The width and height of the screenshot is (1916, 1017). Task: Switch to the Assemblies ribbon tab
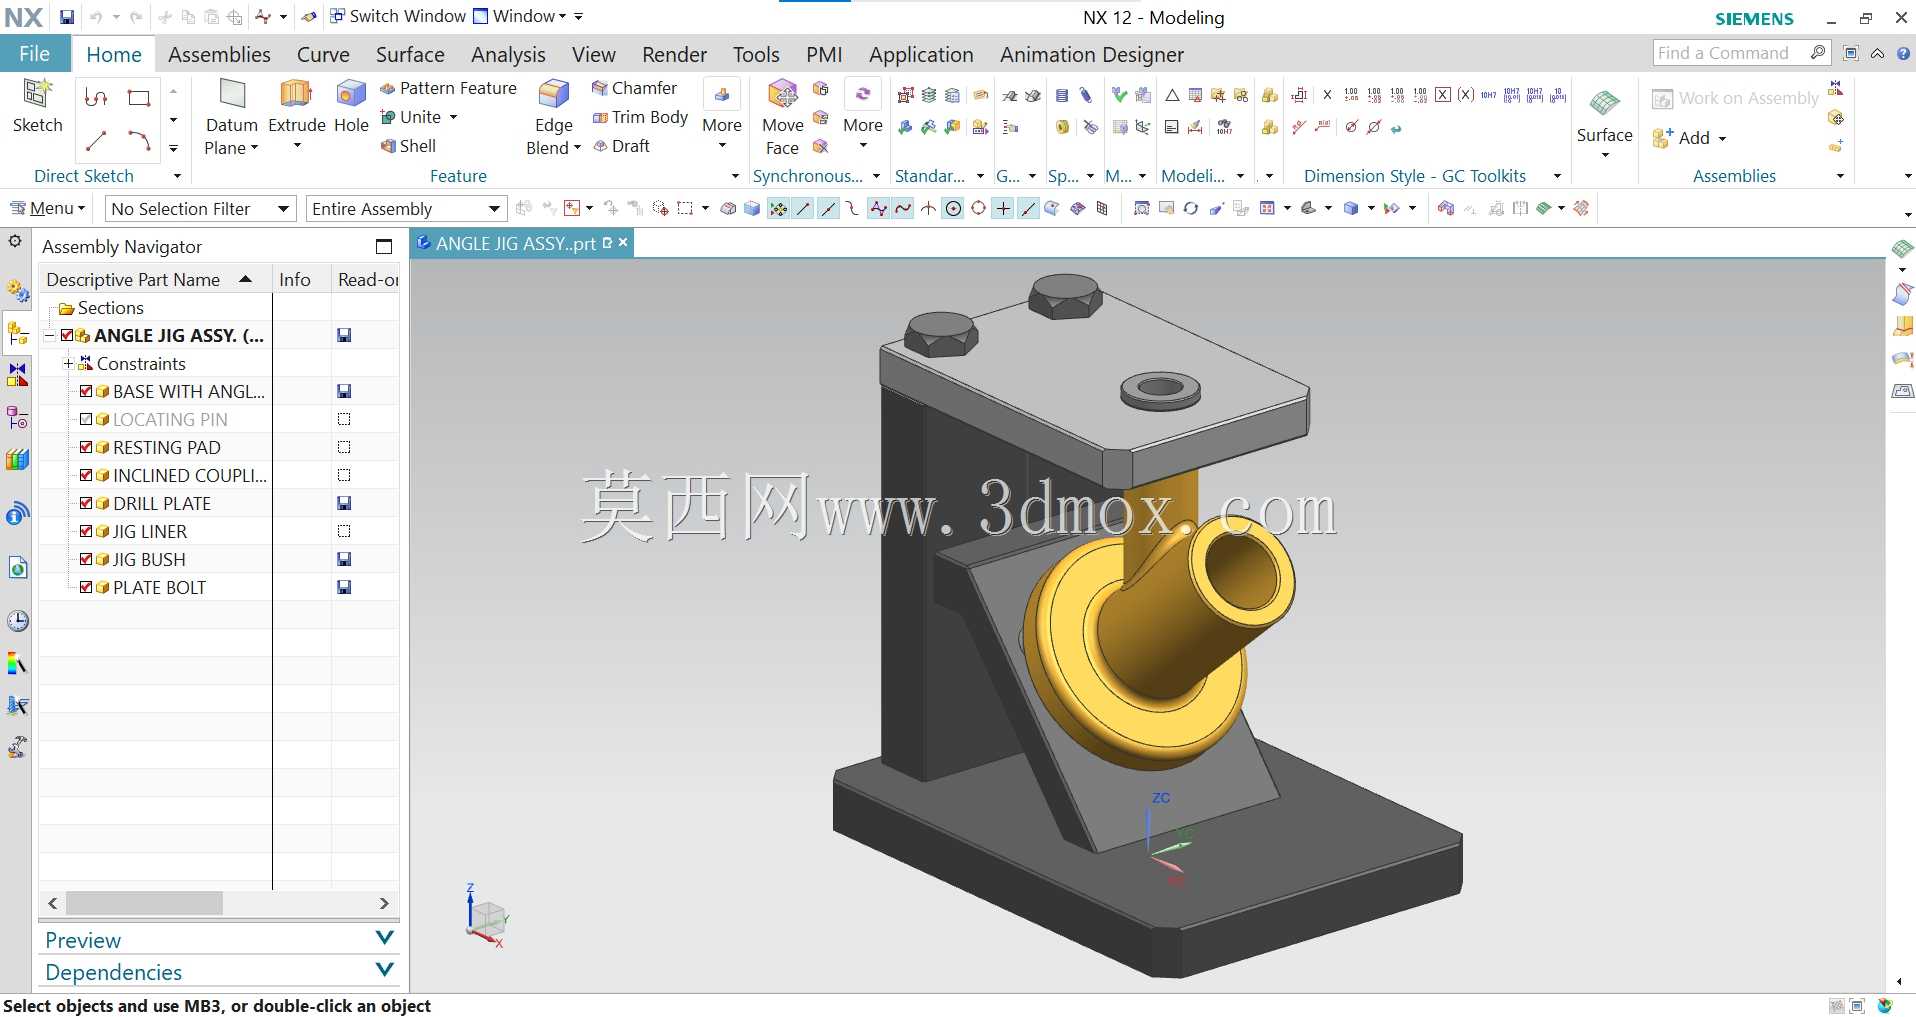click(x=219, y=54)
